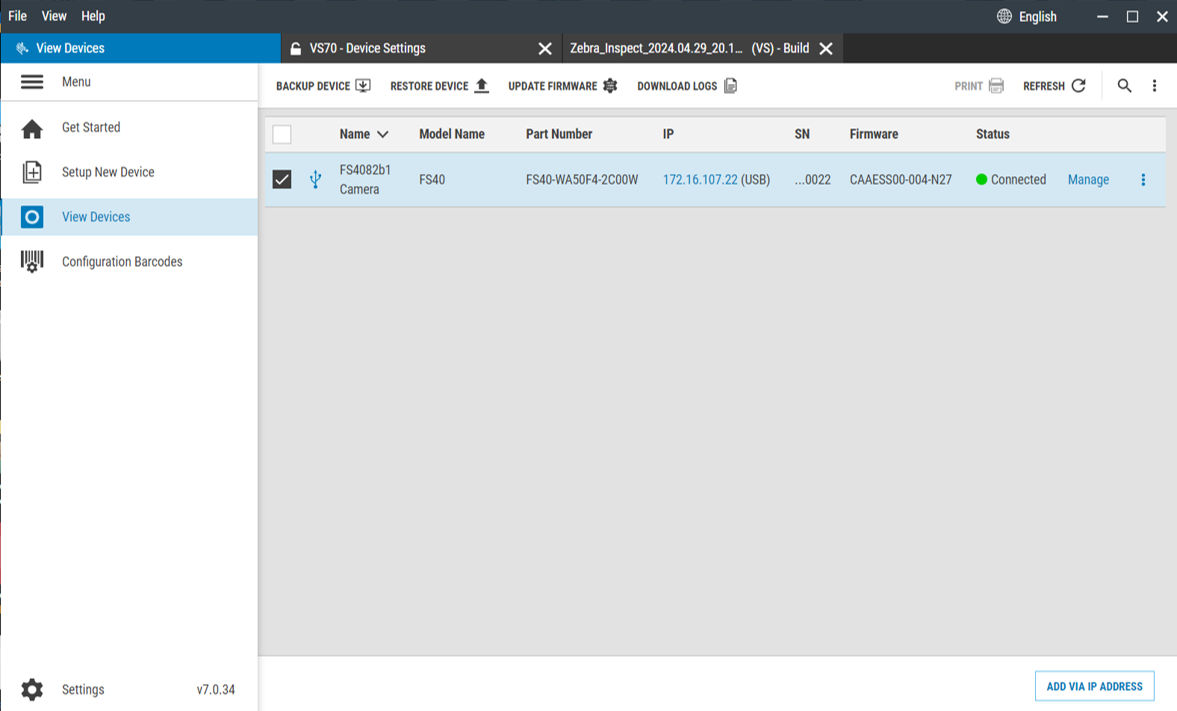Viewport: 1177px width, 711px height.
Task: Click the FS40-WA50F4-2C00W part number cell
Action: coord(582,179)
